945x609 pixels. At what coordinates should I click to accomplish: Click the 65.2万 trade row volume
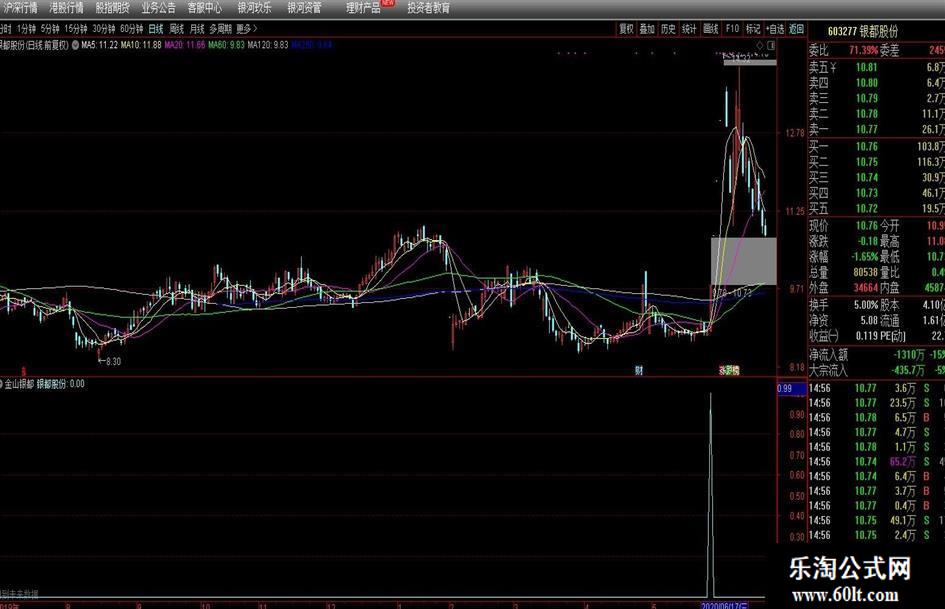coord(902,462)
